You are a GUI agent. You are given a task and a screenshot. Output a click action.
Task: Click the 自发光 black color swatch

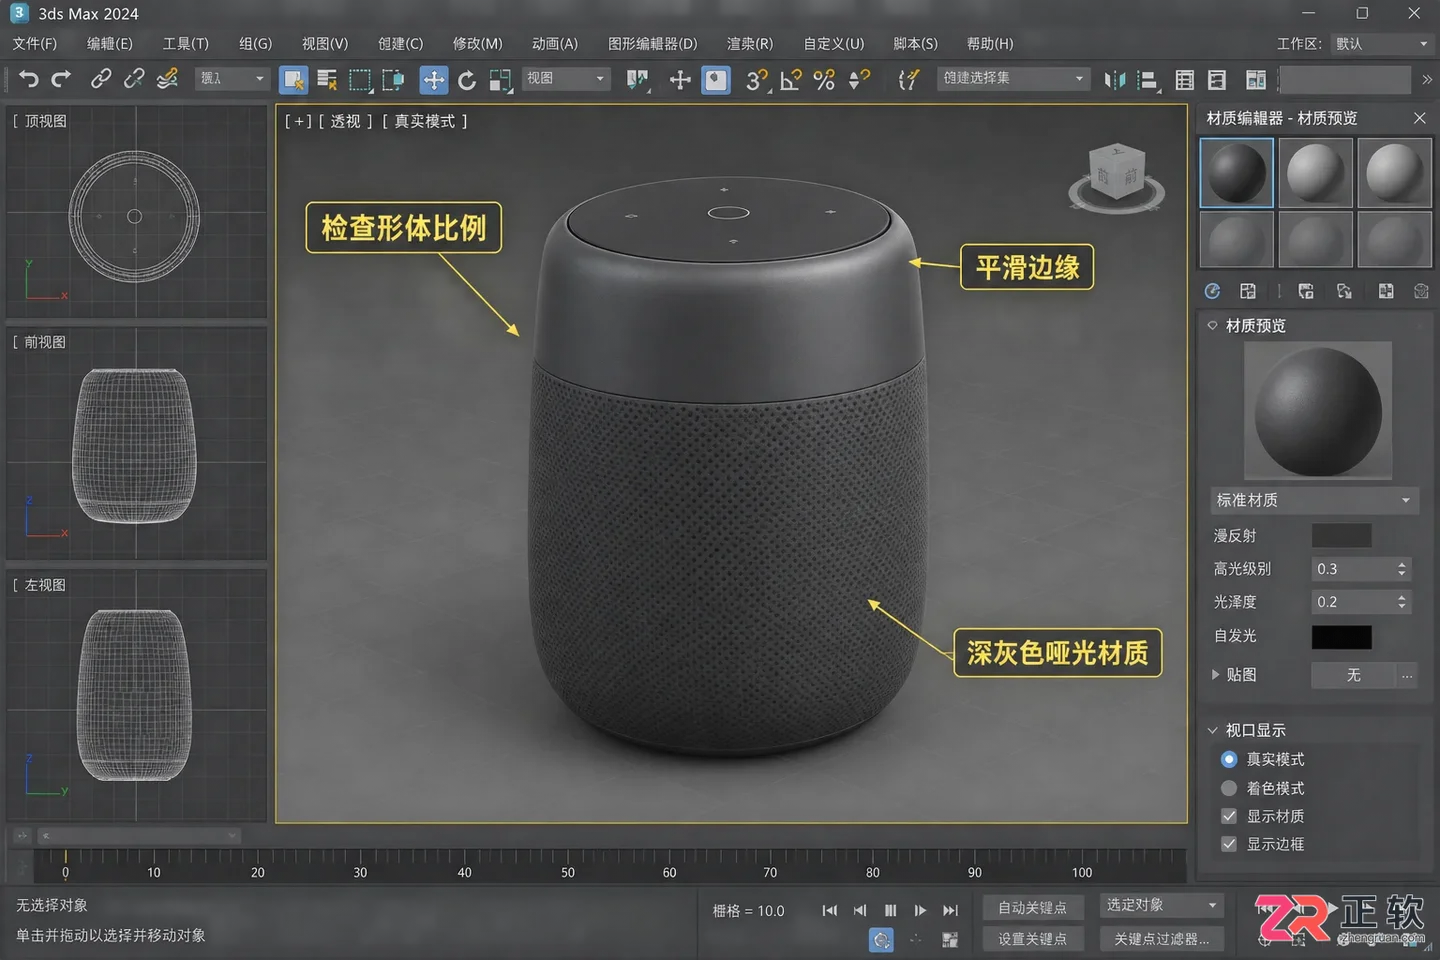1341,637
